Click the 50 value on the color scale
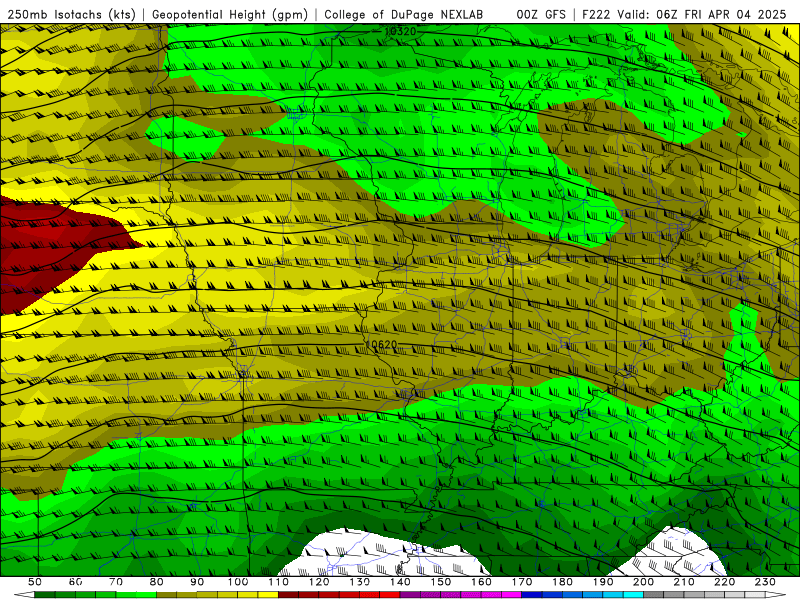Viewport: 800px width, 600px height. (35, 582)
